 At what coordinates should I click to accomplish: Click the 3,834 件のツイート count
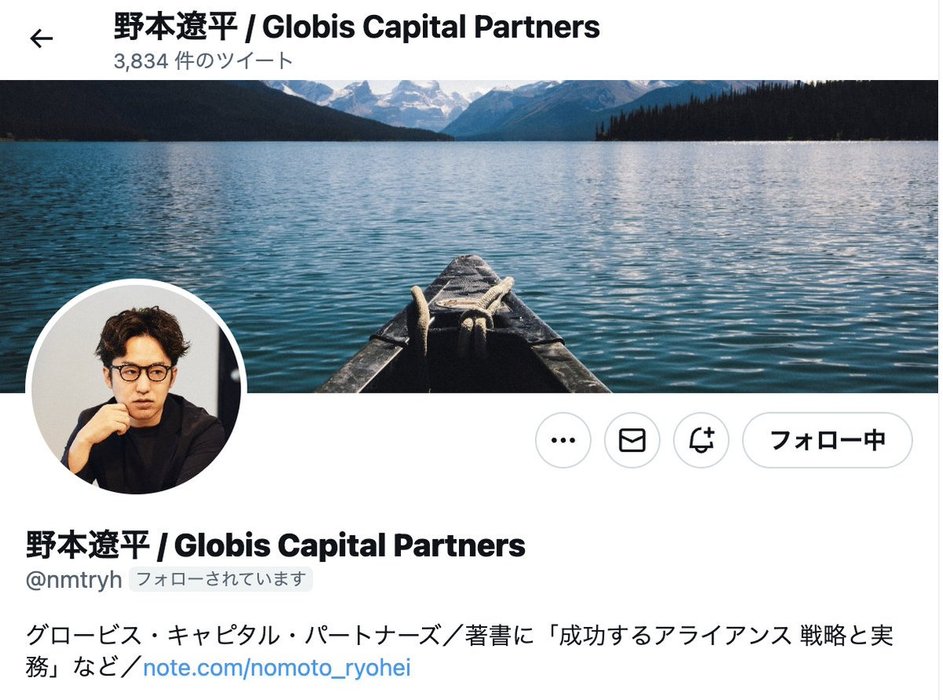pyautogui.click(x=203, y=61)
